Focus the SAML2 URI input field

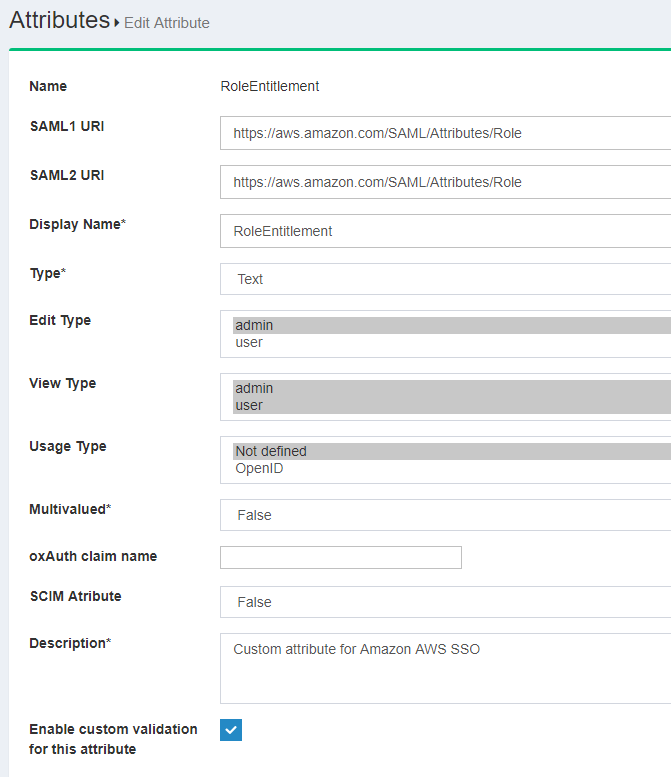pyautogui.click(x=445, y=182)
